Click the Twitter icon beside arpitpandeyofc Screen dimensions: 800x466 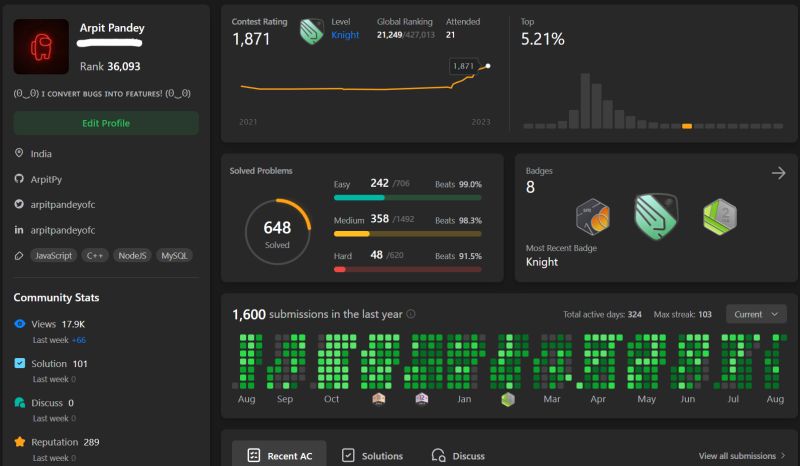click(19, 204)
